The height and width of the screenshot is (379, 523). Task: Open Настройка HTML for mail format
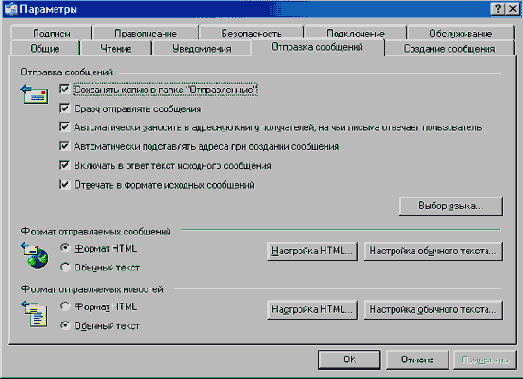tap(312, 251)
